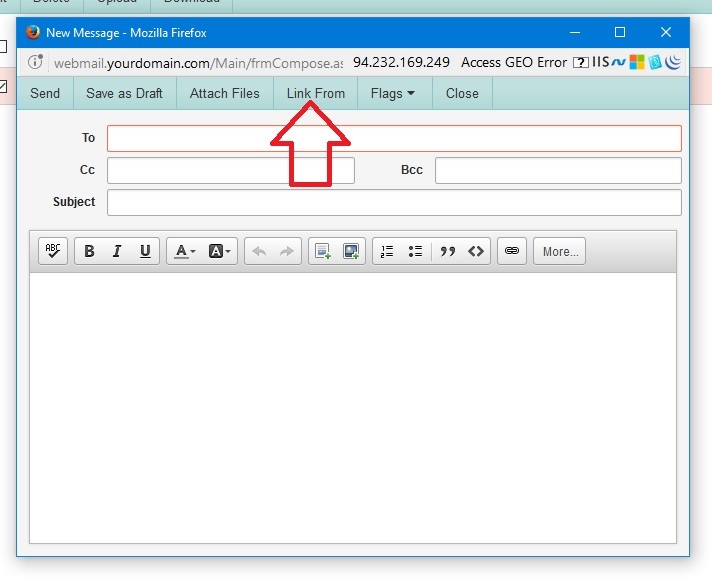Click the More... editor button
Image resolution: width=712 pixels, height=585 pixels.
point(560,251)
